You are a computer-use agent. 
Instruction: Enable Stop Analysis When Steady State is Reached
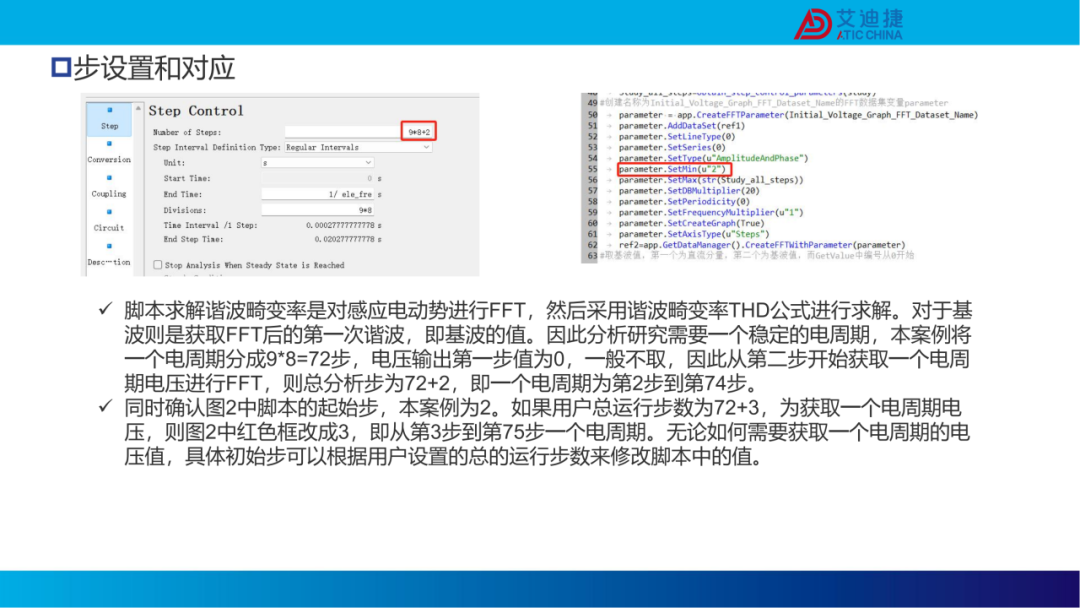point(158,265)
